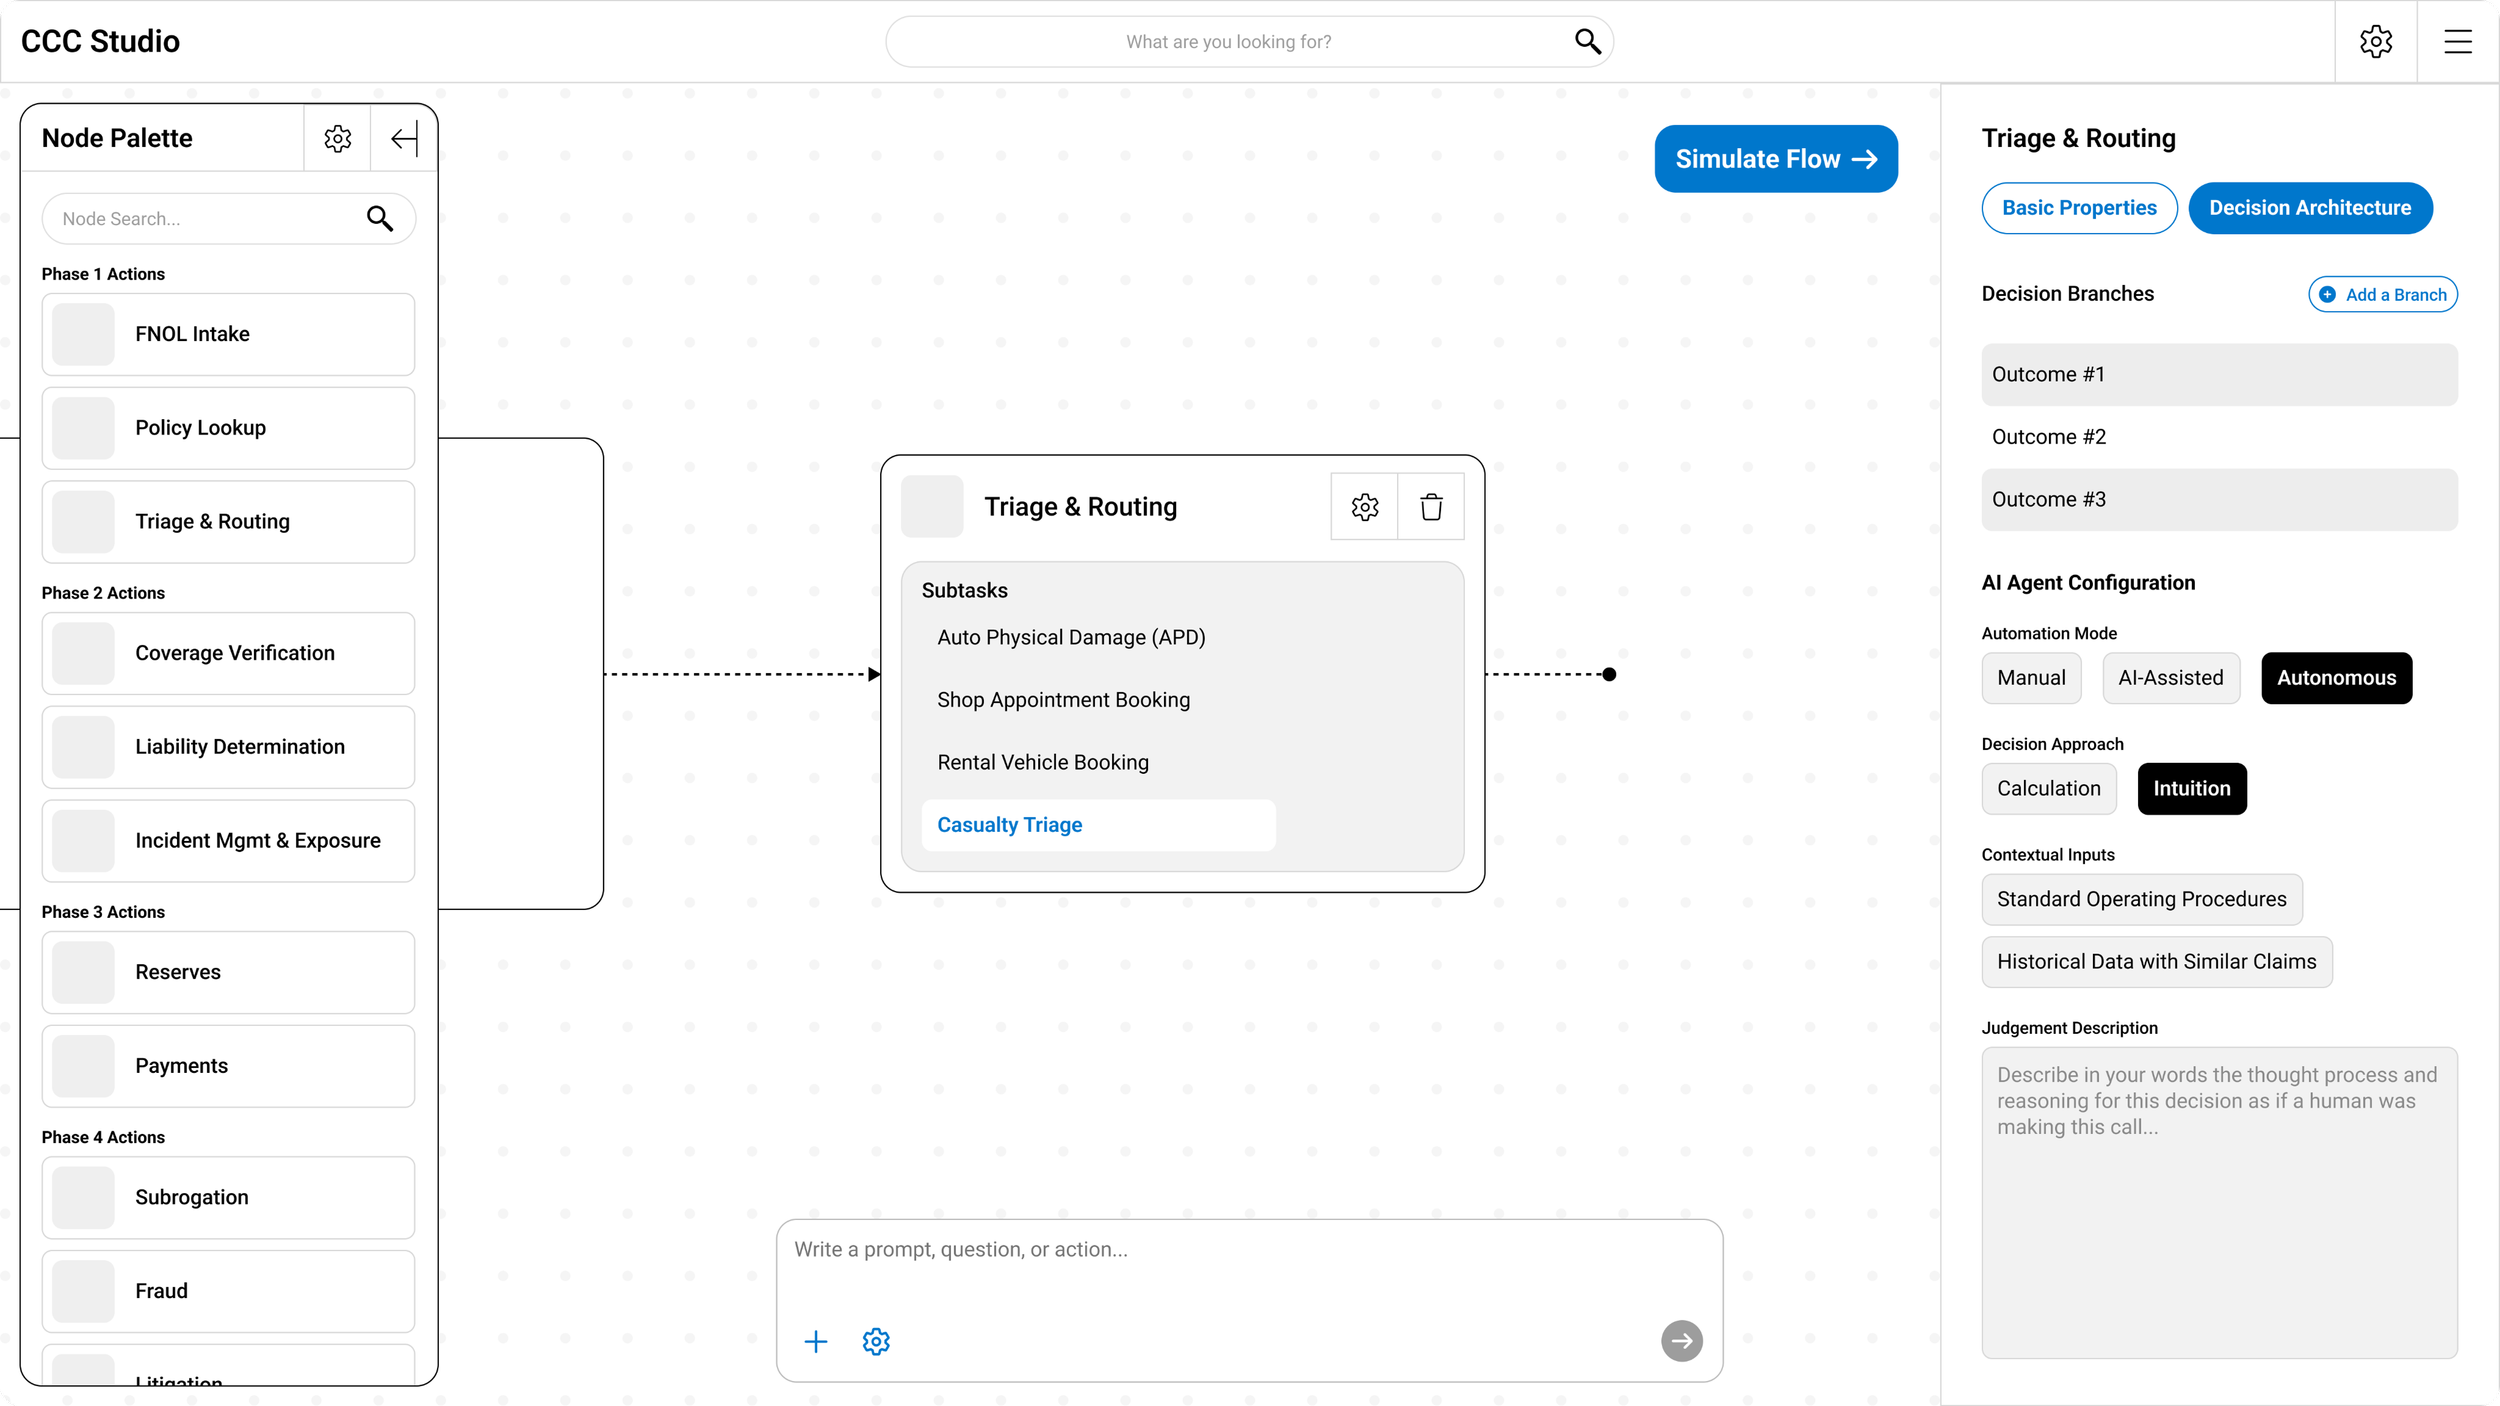
Task: Open the global settings gear in header
Action: click(2375, 41)
